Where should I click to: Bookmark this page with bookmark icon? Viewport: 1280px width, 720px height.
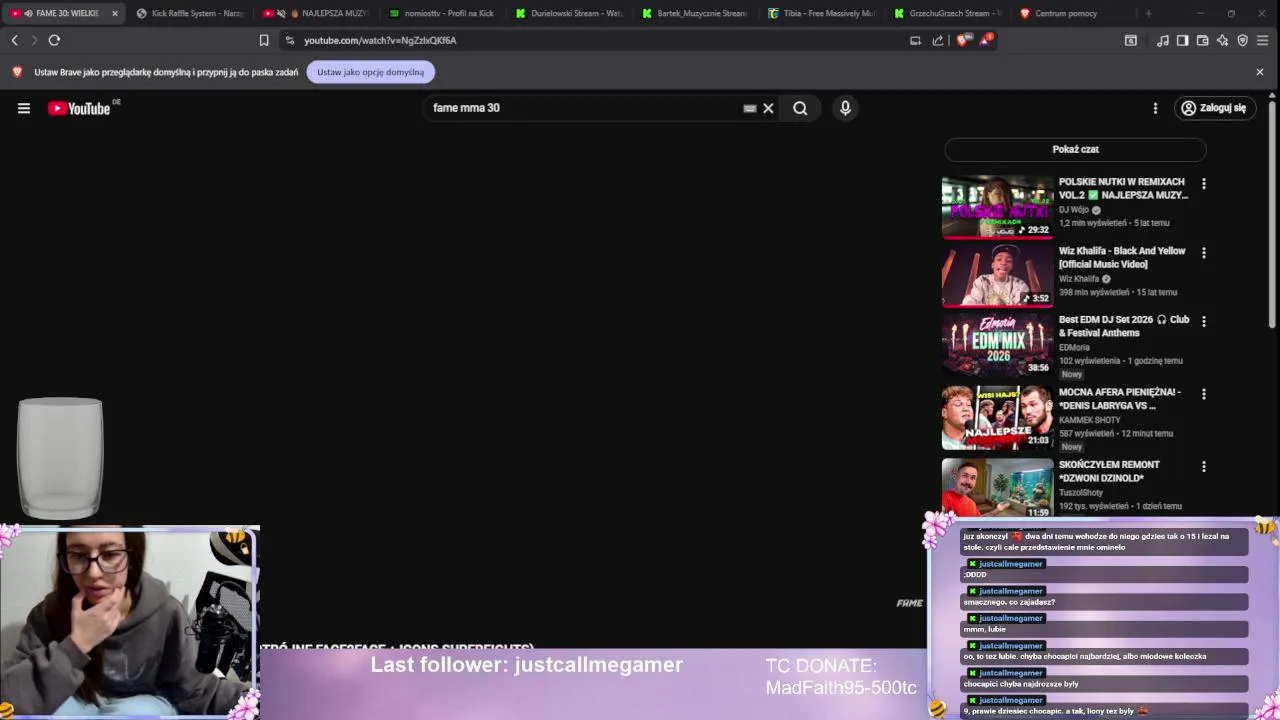tap(264, 40)
